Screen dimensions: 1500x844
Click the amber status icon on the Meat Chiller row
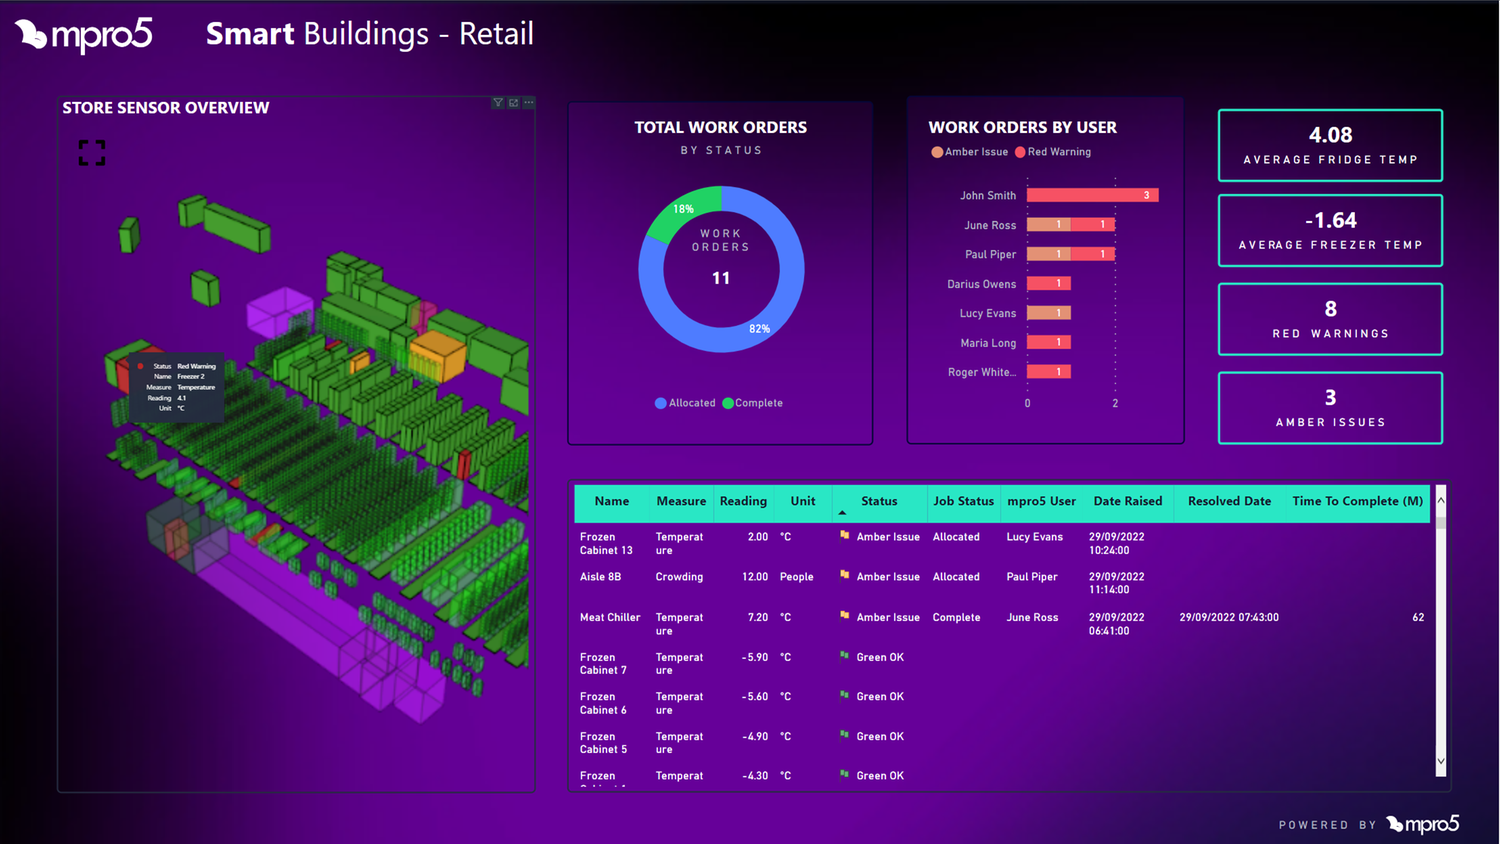click(x=845, y=617)
